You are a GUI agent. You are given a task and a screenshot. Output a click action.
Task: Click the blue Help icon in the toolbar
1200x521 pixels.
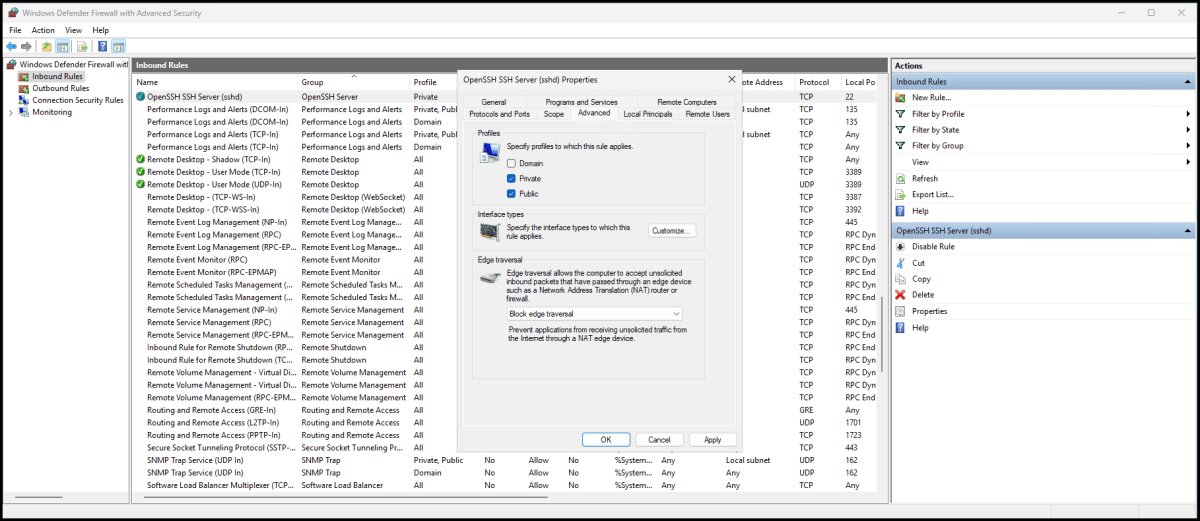(102, 47)
